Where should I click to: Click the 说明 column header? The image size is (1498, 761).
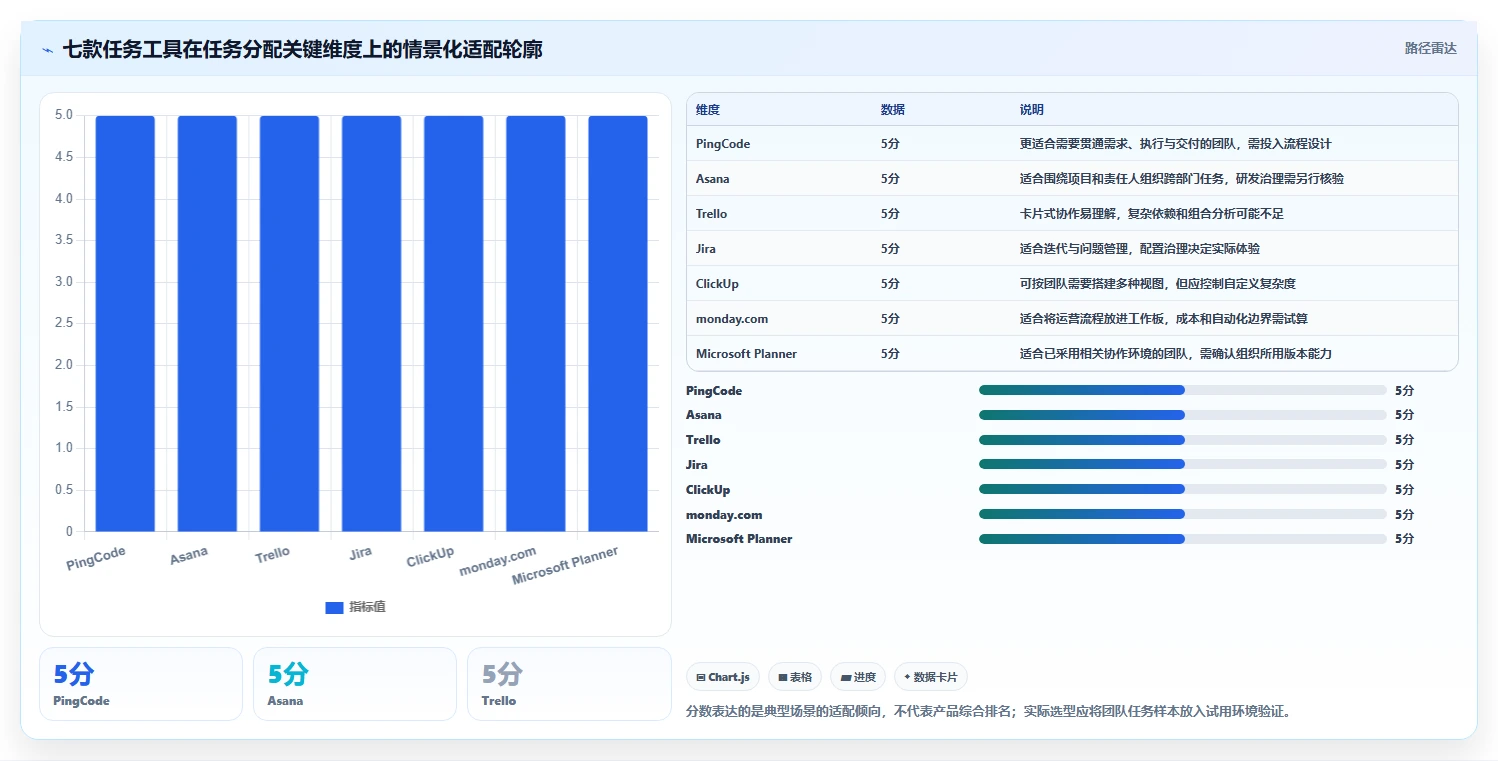[x=1032, y=109]
